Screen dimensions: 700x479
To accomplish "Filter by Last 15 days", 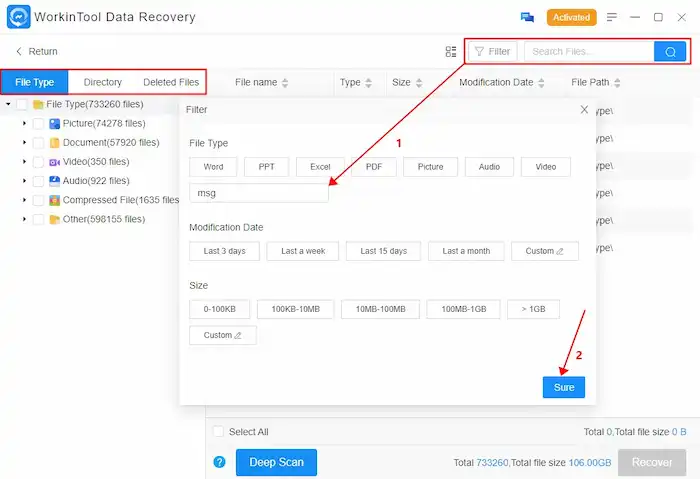I will click(383, 251).
